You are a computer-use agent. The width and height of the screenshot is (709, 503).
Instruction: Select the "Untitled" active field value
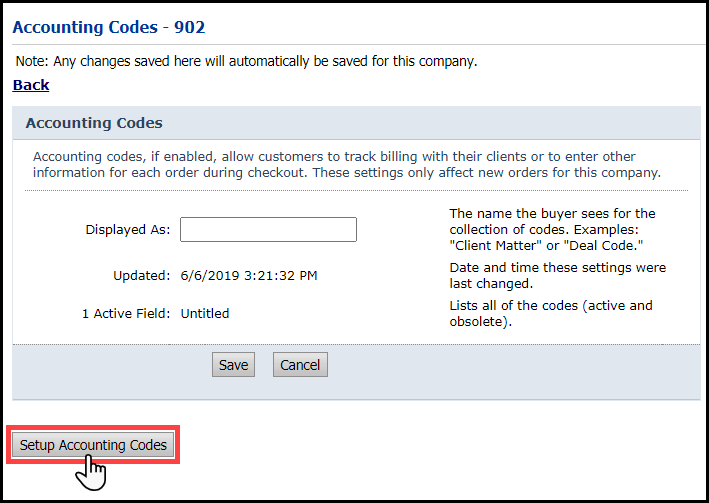coord(205,313)
